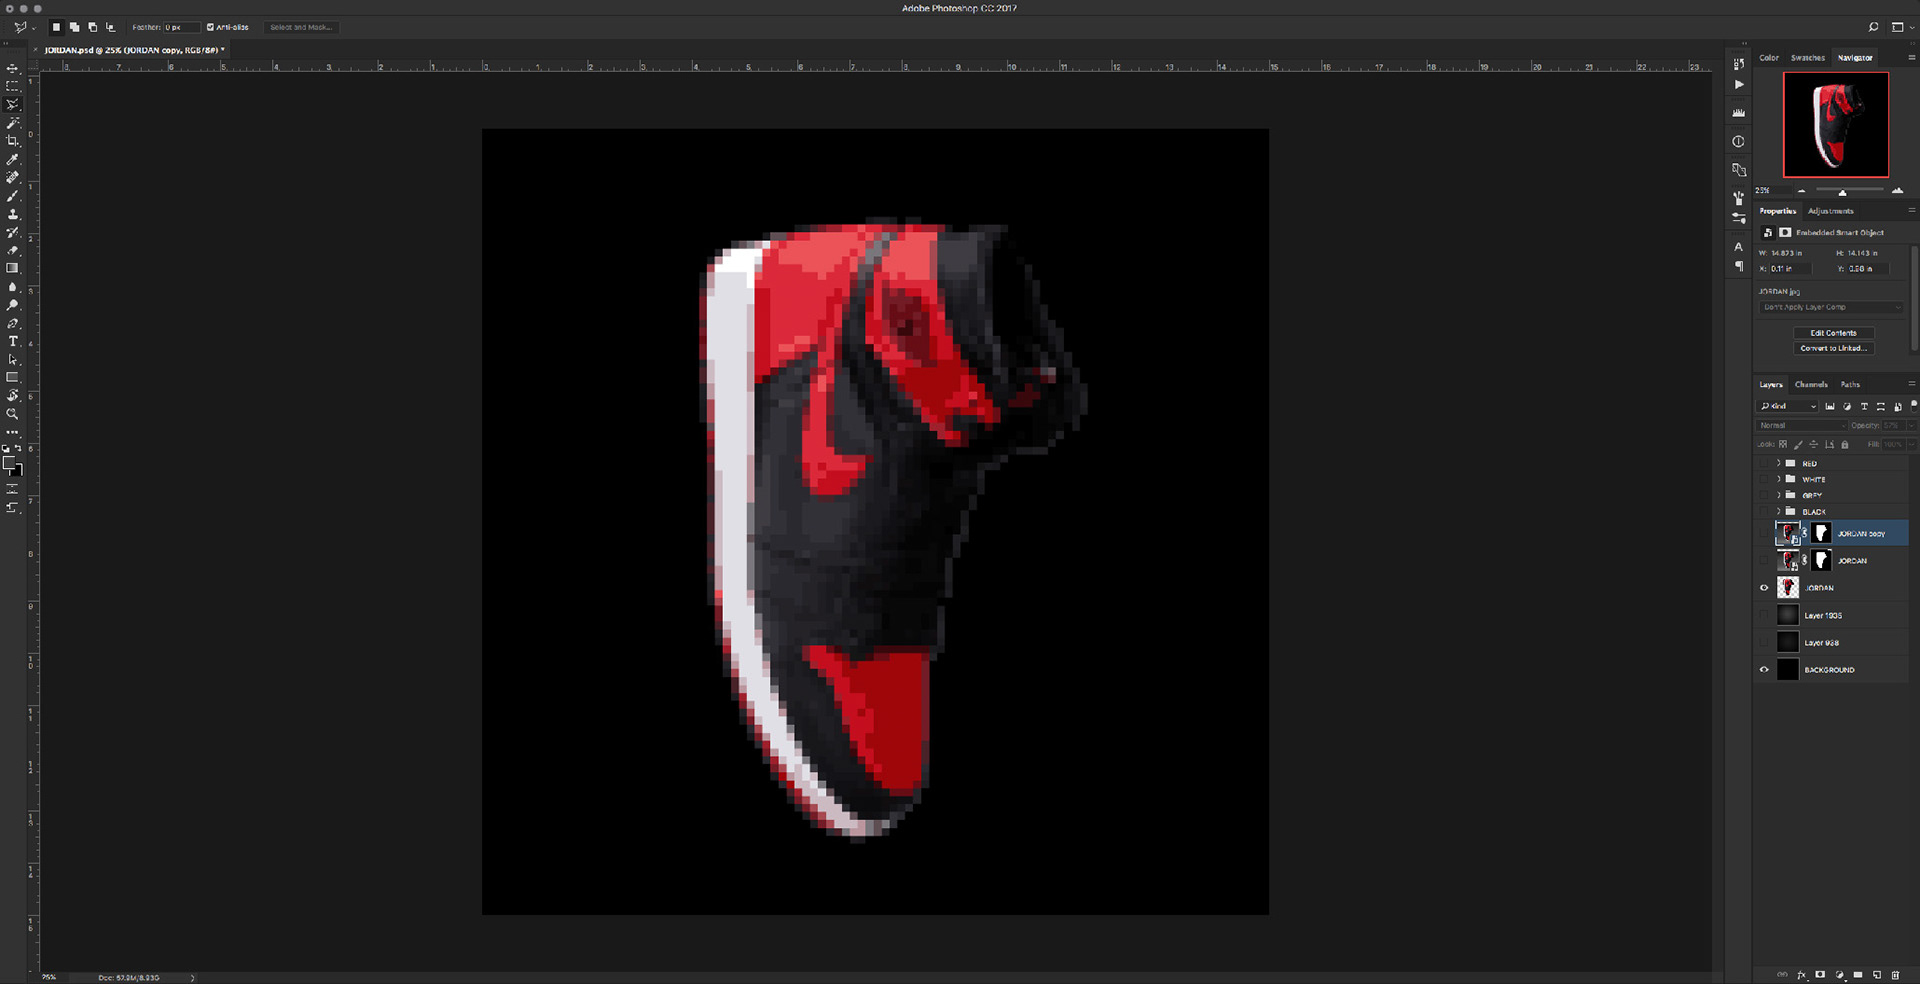Select the History Brush tool
Viewport: 1920px width, 984px height.
click(12, 232)
